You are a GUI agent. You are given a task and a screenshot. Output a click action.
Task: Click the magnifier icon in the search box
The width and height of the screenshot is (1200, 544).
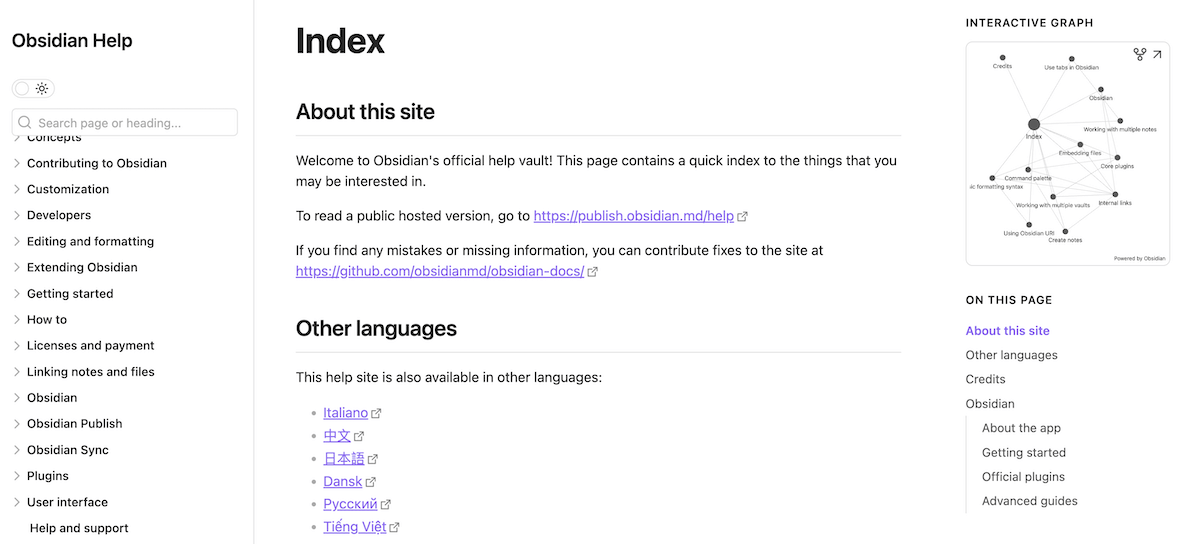(26, 123)
